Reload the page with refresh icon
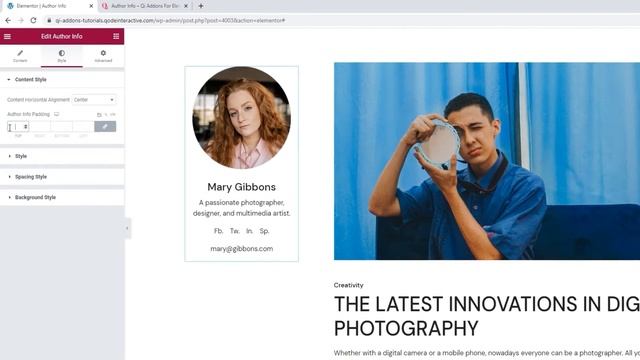Image resolution: width=640 pixels, height=360 pixels. [x=33, y=20]
